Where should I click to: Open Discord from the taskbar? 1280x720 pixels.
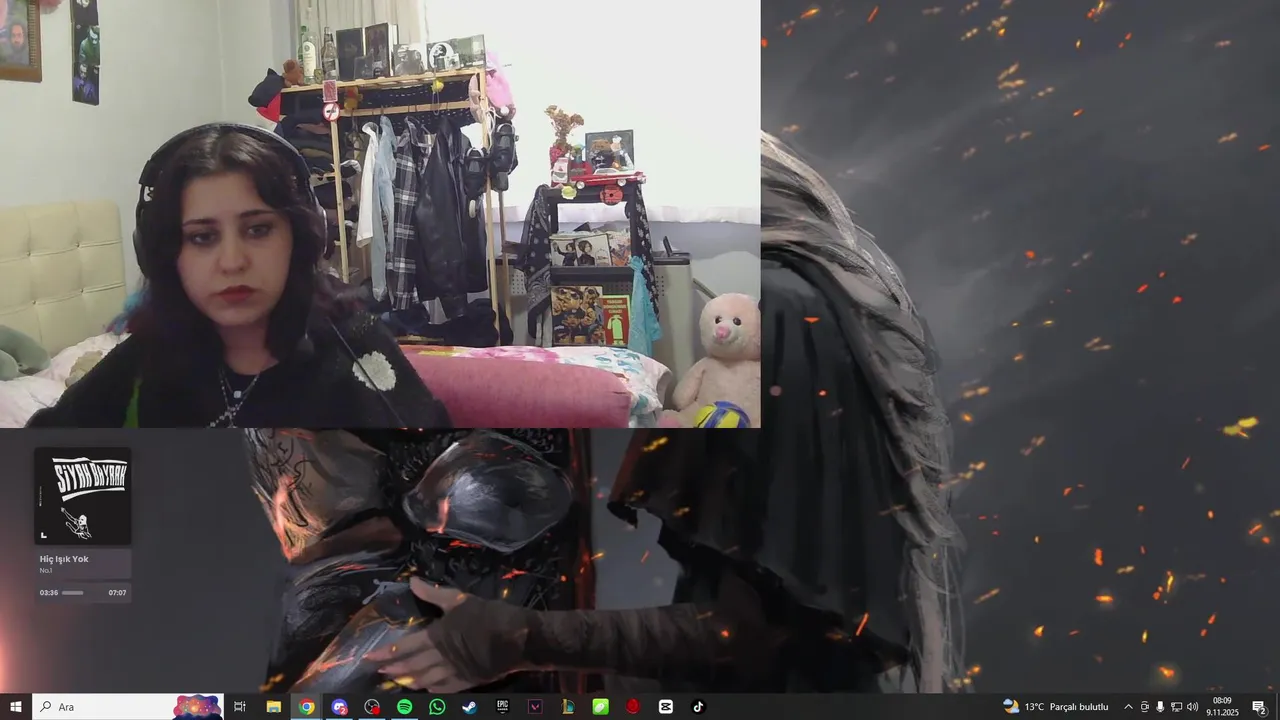pos(339,707)
